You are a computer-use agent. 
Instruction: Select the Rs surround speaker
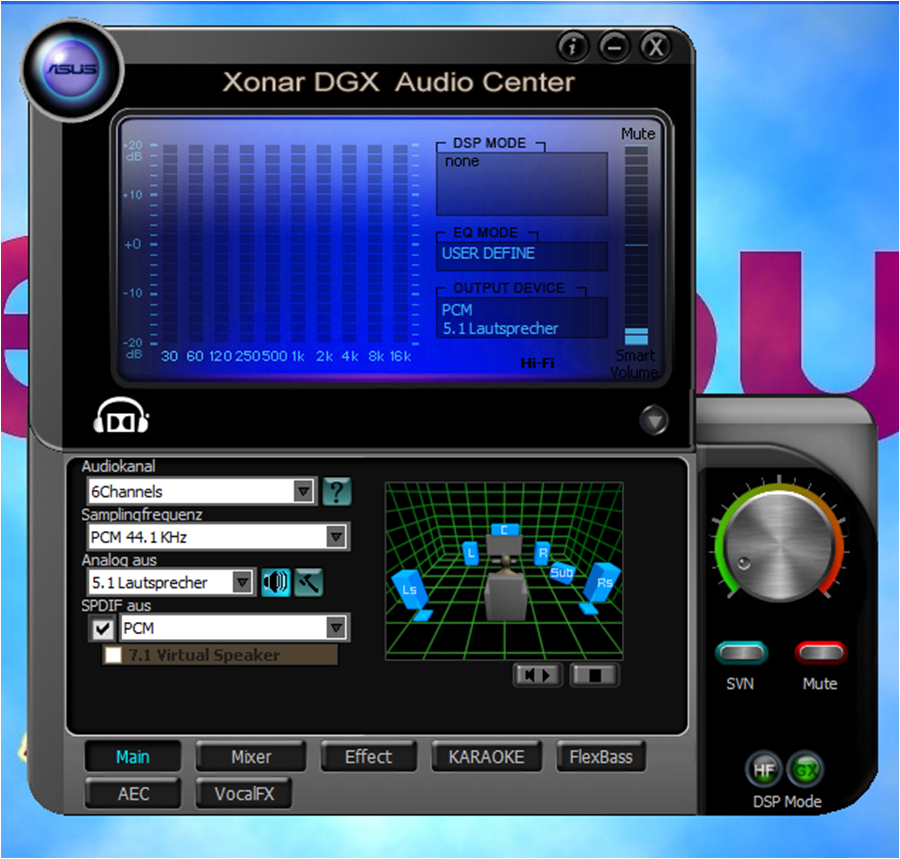(601, 586)
